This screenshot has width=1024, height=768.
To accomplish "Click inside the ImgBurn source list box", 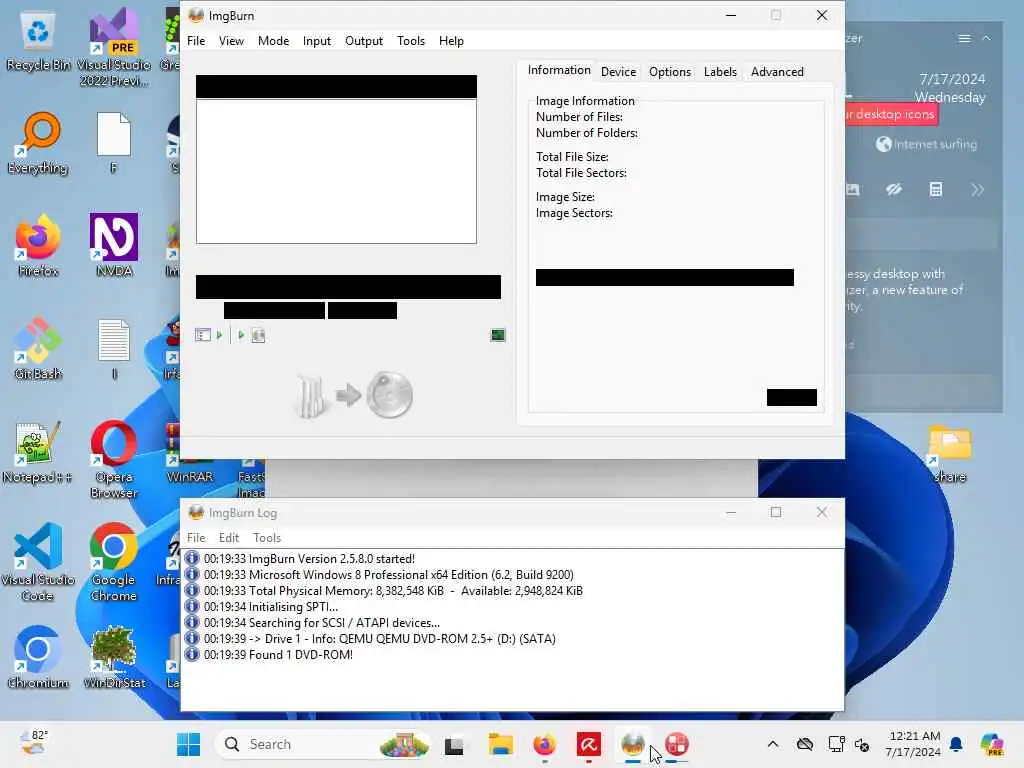I will pos(336,171).
